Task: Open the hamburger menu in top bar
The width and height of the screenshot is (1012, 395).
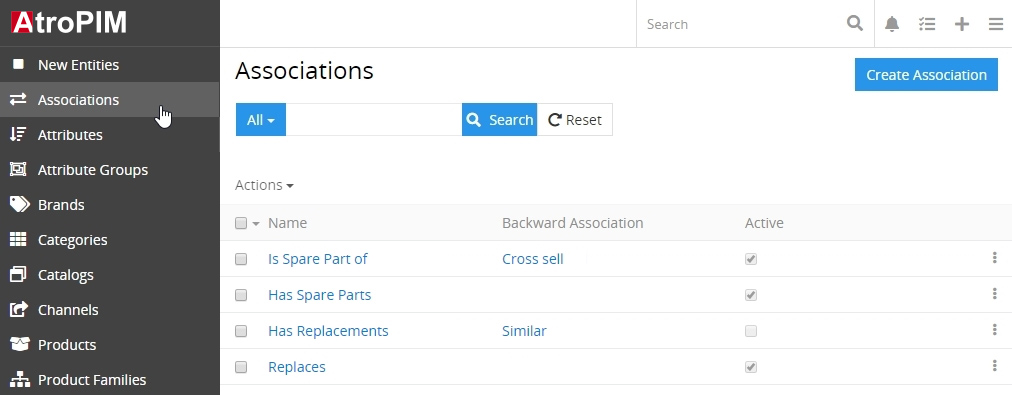Action: 996,25
